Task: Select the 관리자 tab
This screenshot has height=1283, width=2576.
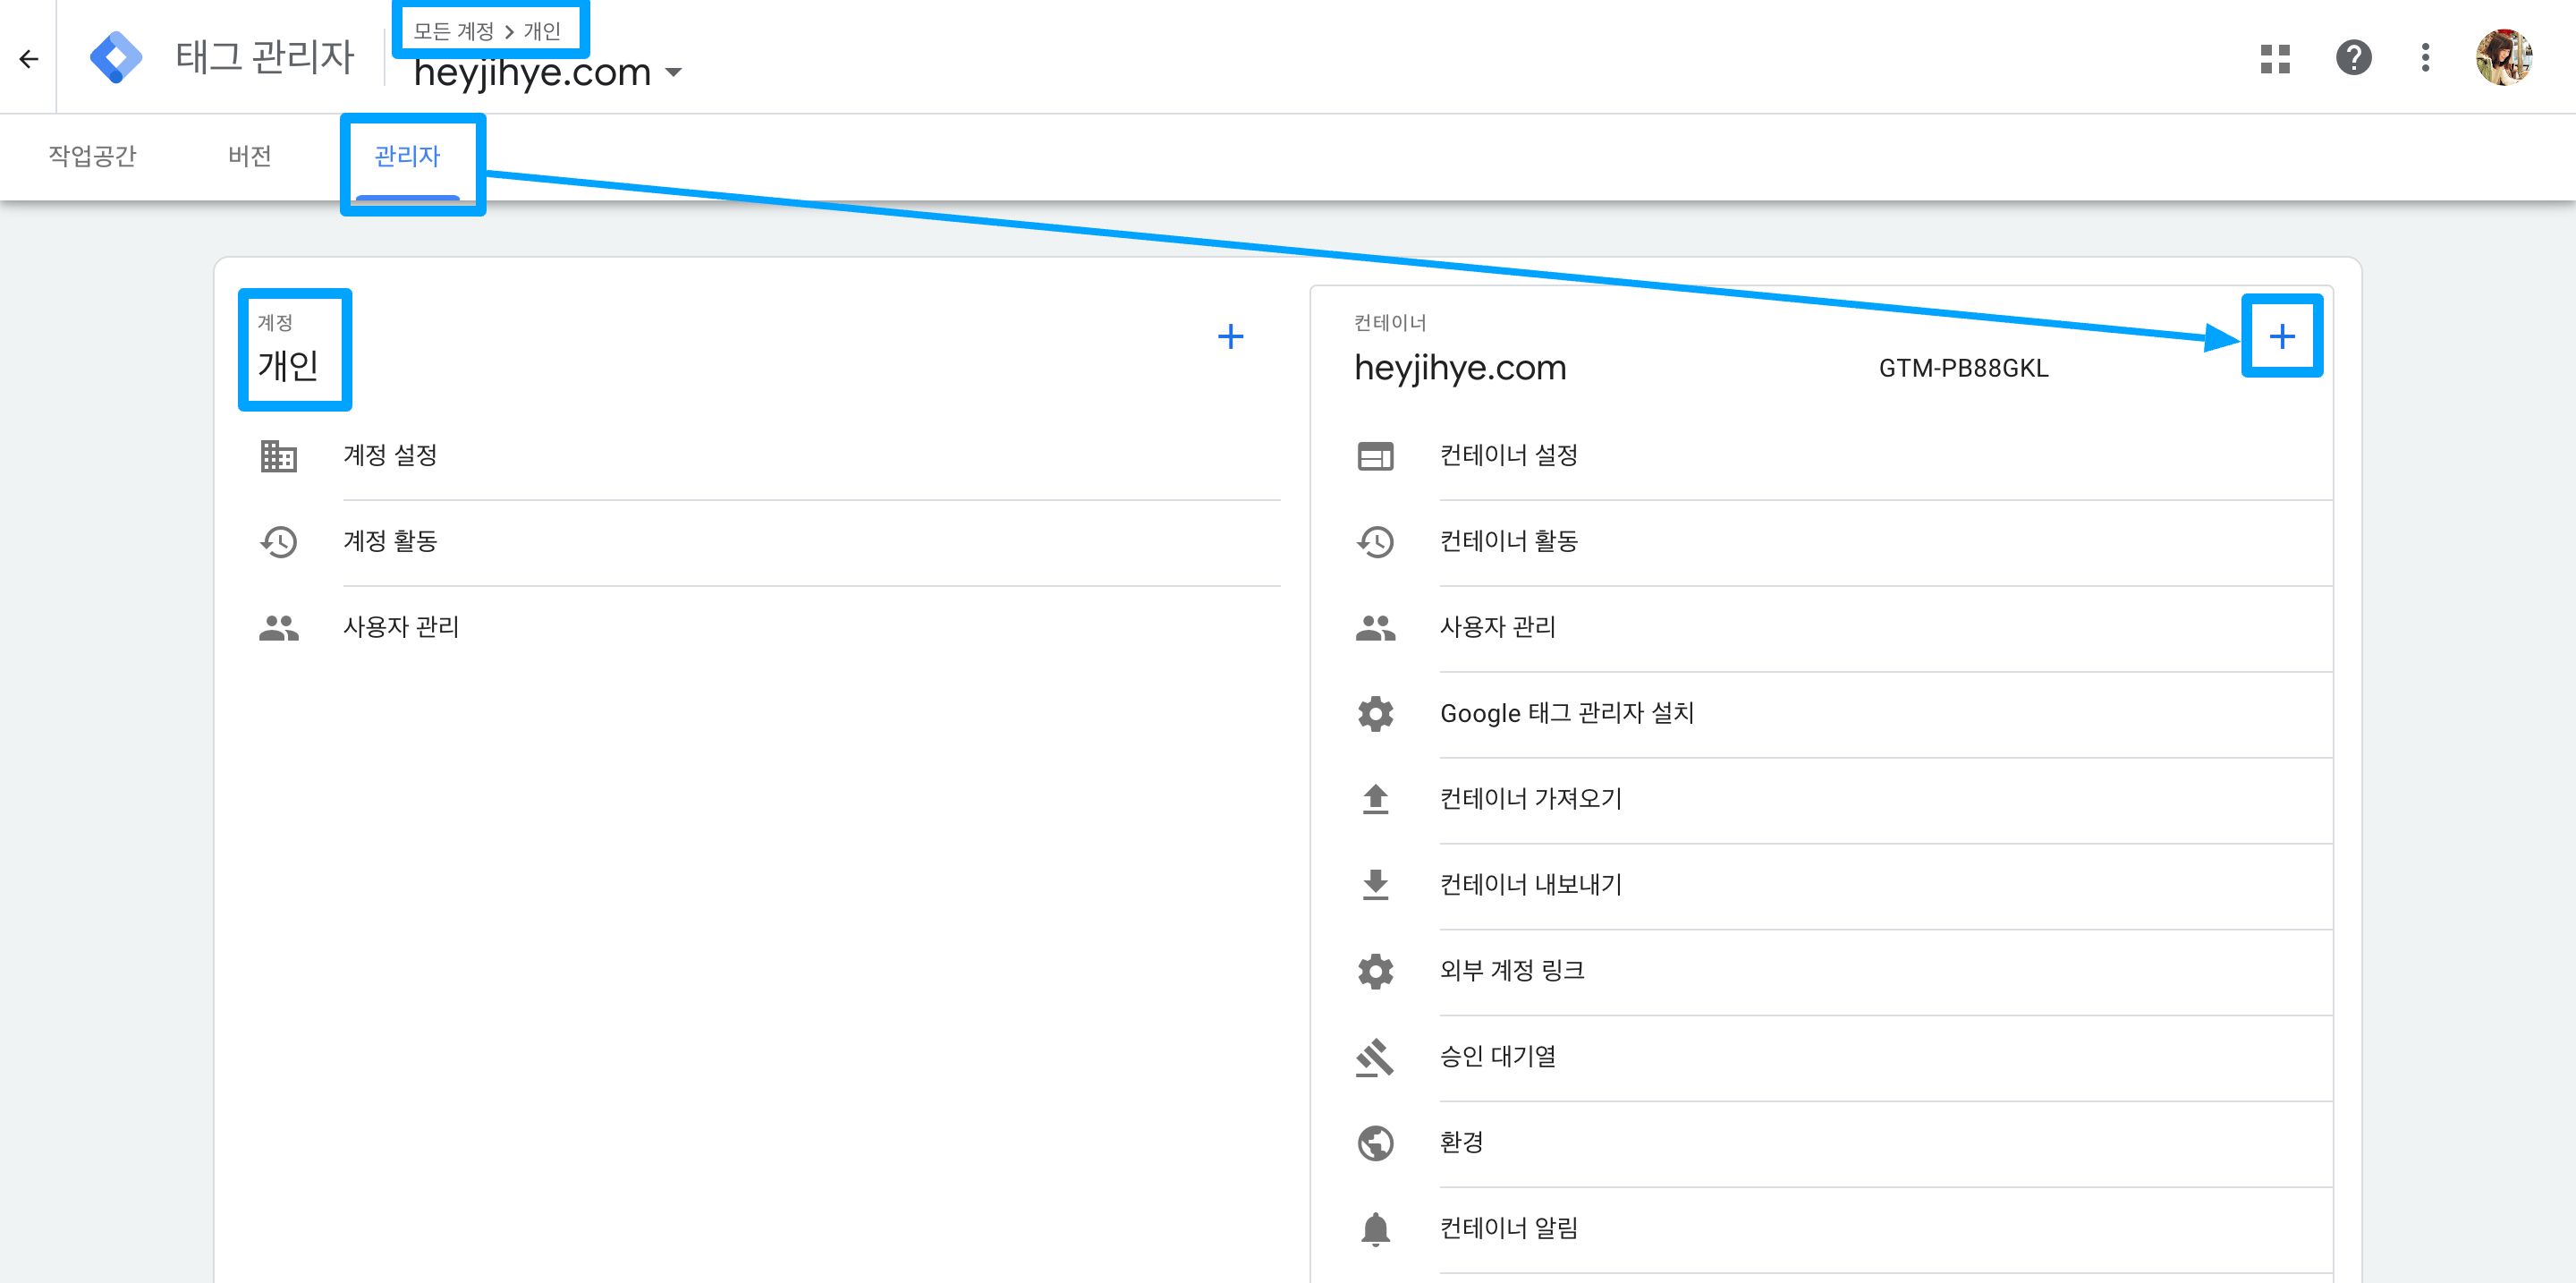Action: tap(407, 156)
